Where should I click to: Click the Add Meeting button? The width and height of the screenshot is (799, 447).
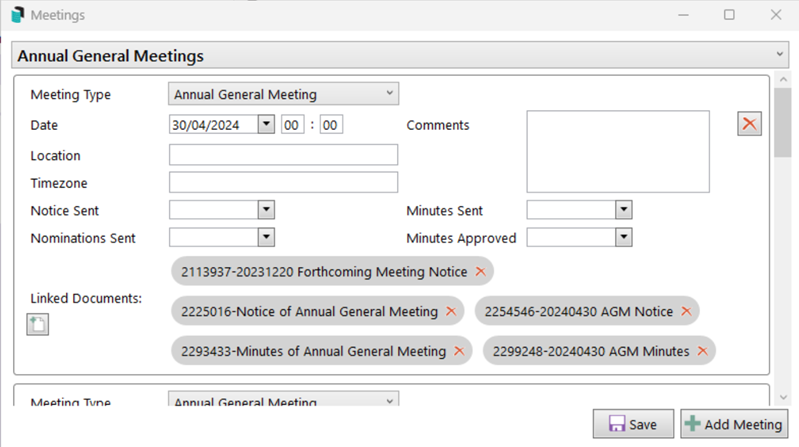[734, 424]
